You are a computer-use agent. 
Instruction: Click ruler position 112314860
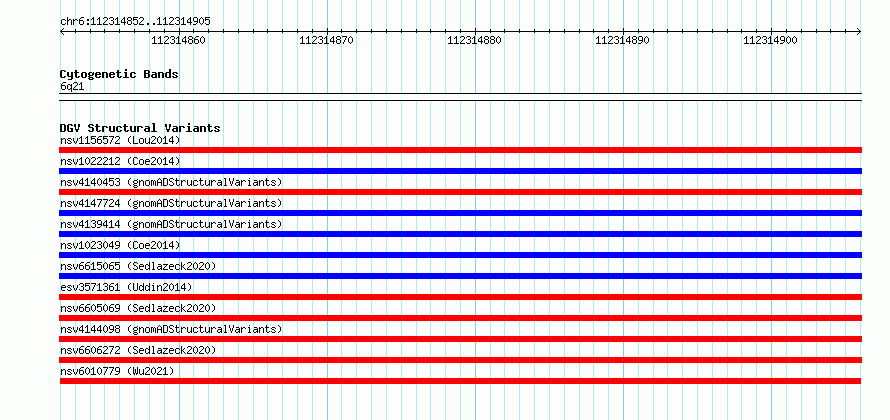pyautogui.click(x=179, y=40)
